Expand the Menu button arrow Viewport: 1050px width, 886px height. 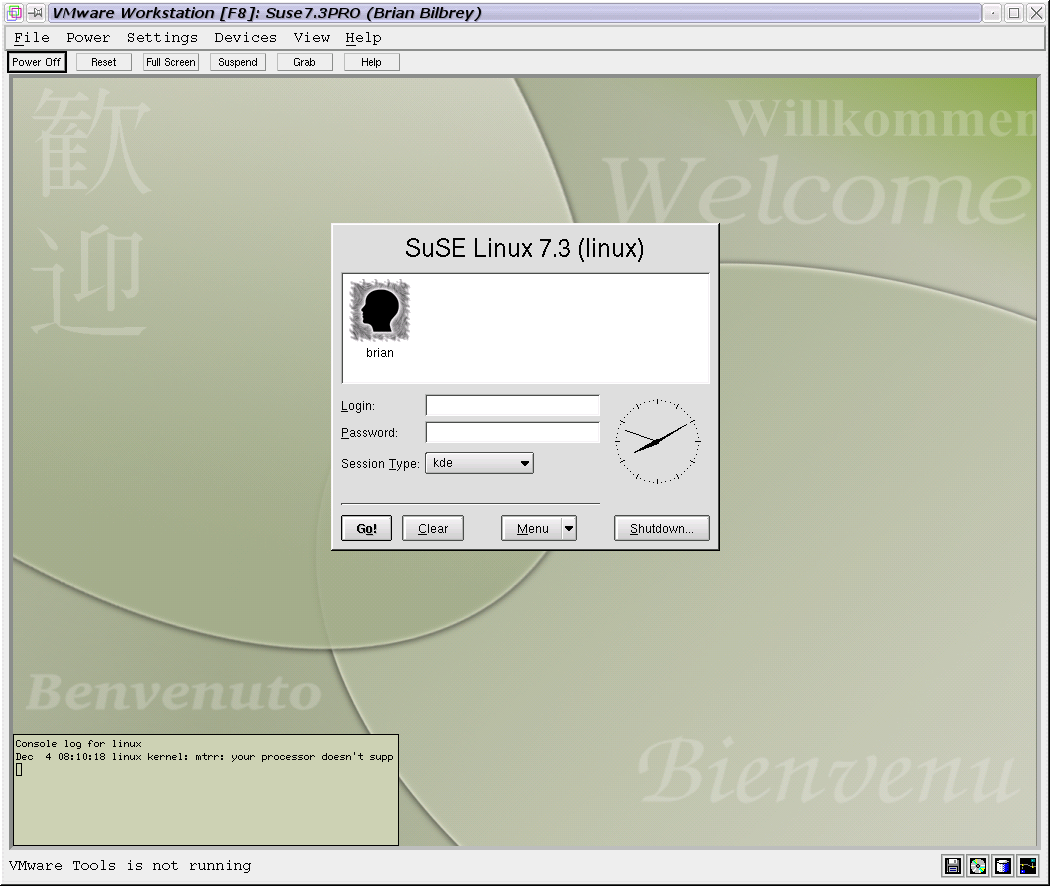[x=569, y=529]
